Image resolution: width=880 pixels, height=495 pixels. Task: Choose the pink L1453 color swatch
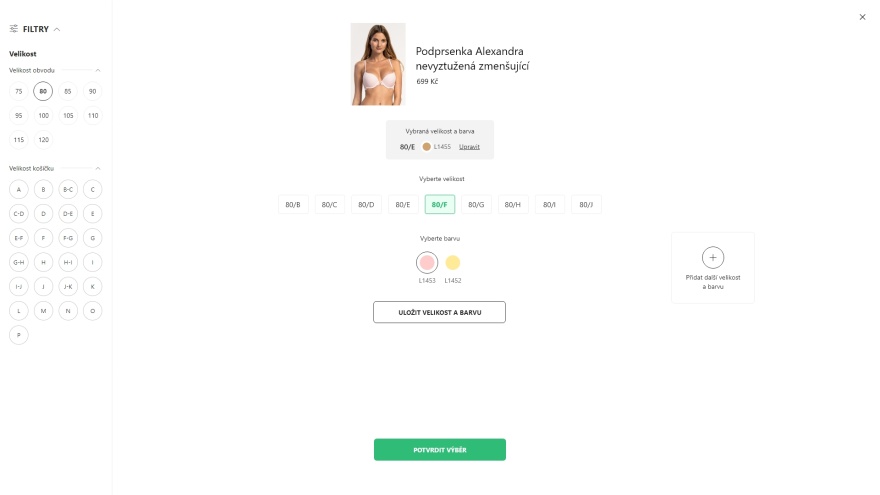coord(427,262)
